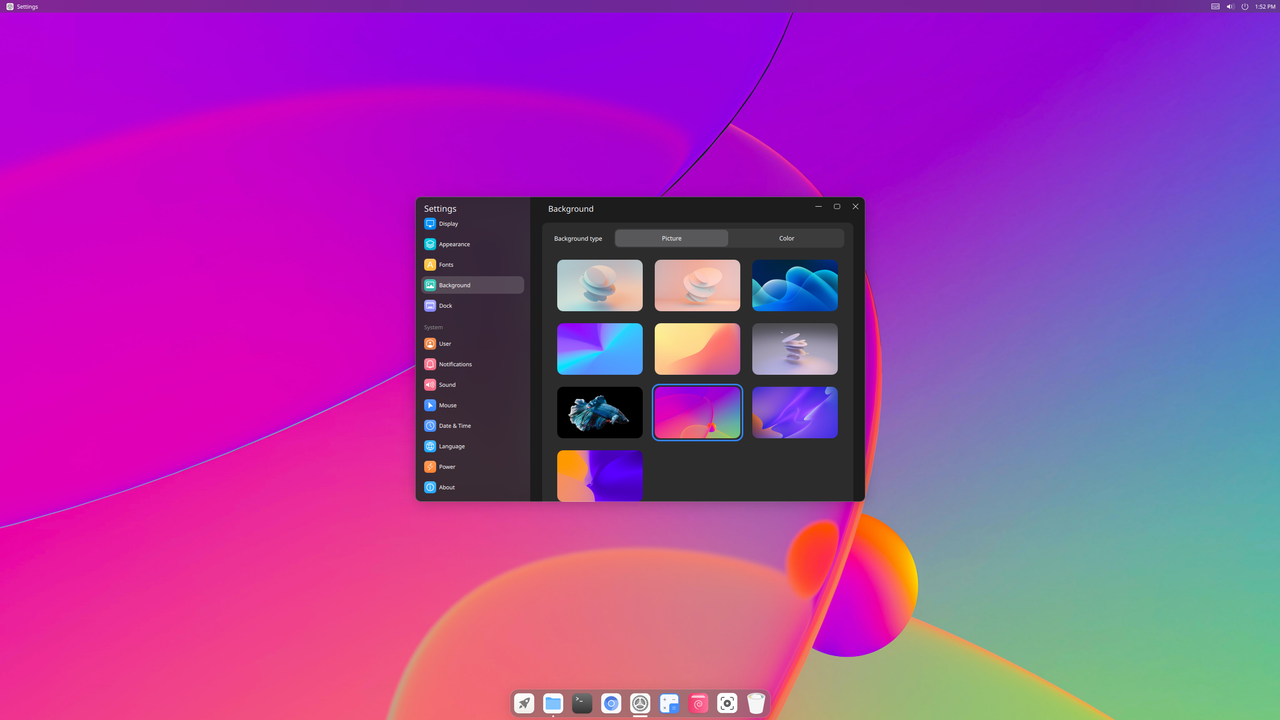1280x720 pixels.
Task: Select the blue waves wallpaper
Action: point(795,285)
